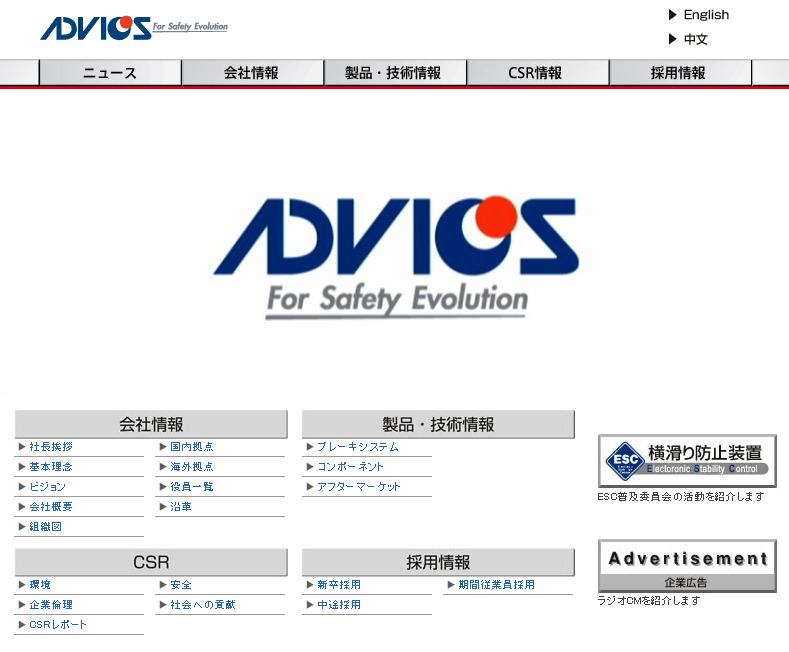This screenshot has height=652, width=789.
Task: Switch site language to 中文
Action: (695, 39)
